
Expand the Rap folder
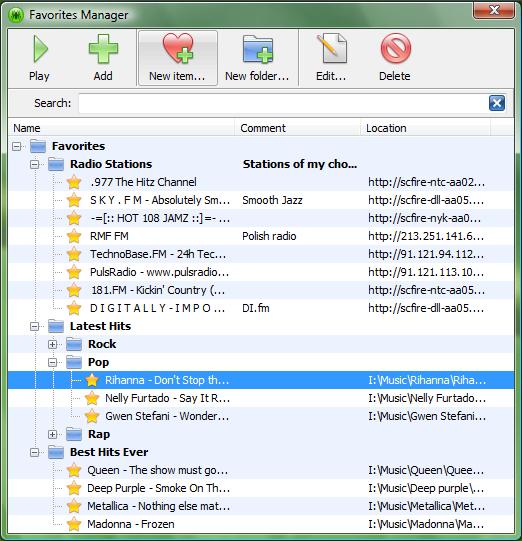coord(52,434)
